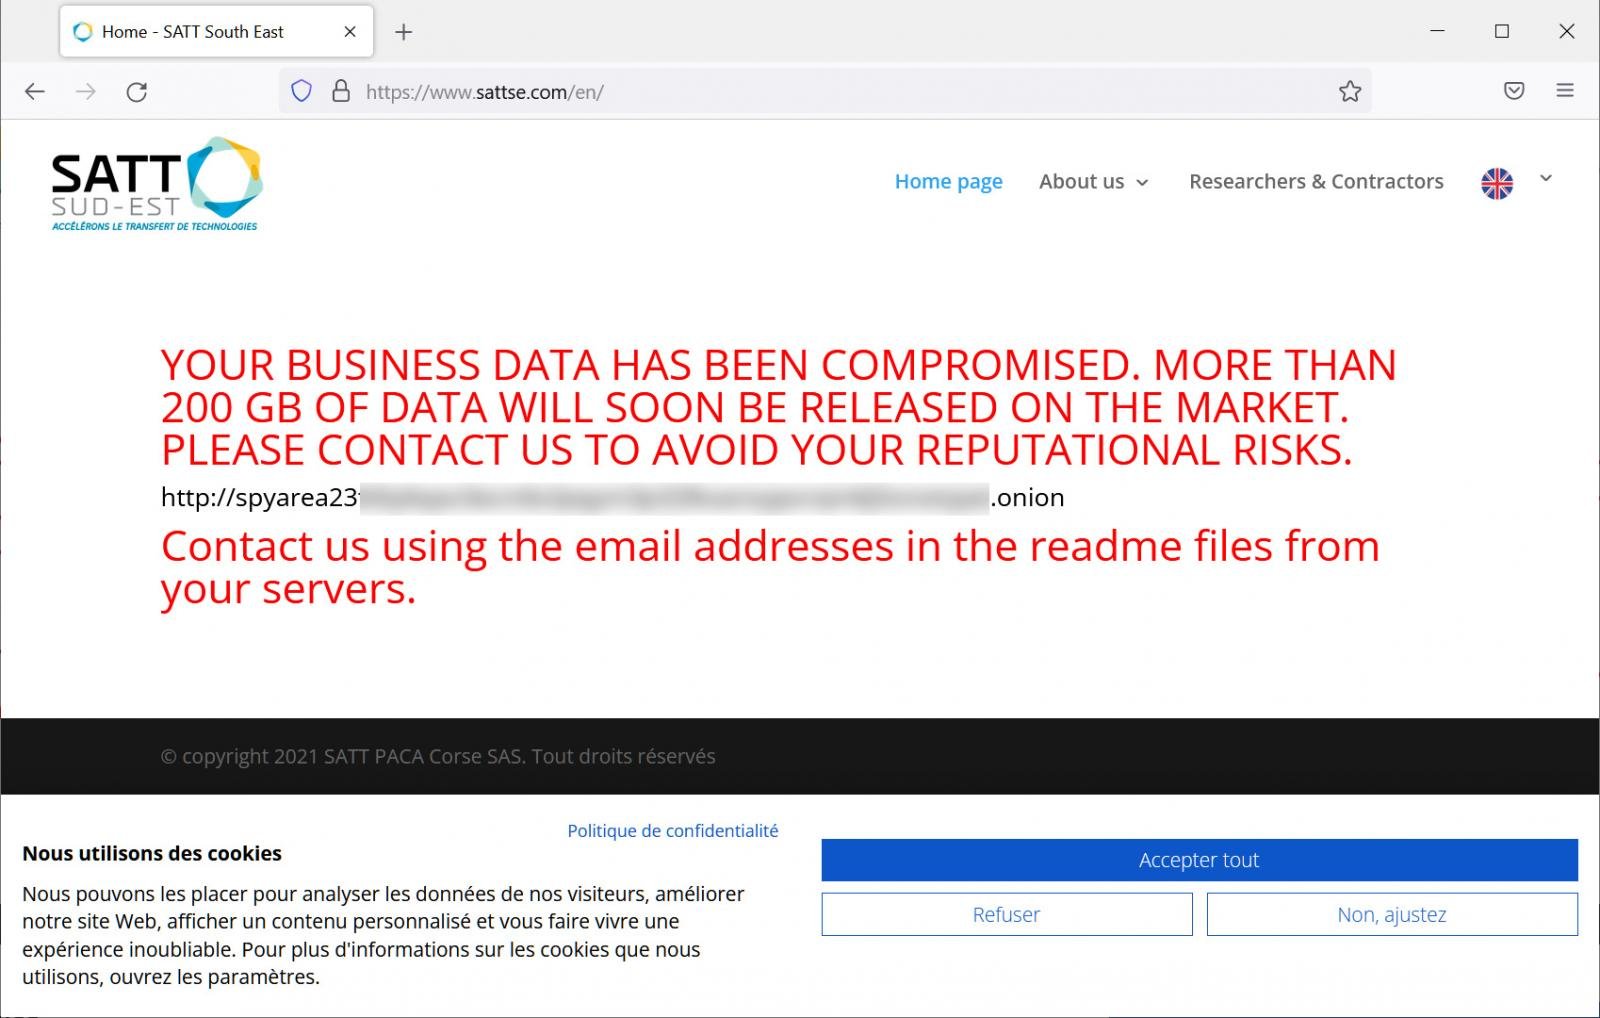Expand the language selector chevron
The width and height of the screenshot is (1600, 1018).
[1546, 178]
